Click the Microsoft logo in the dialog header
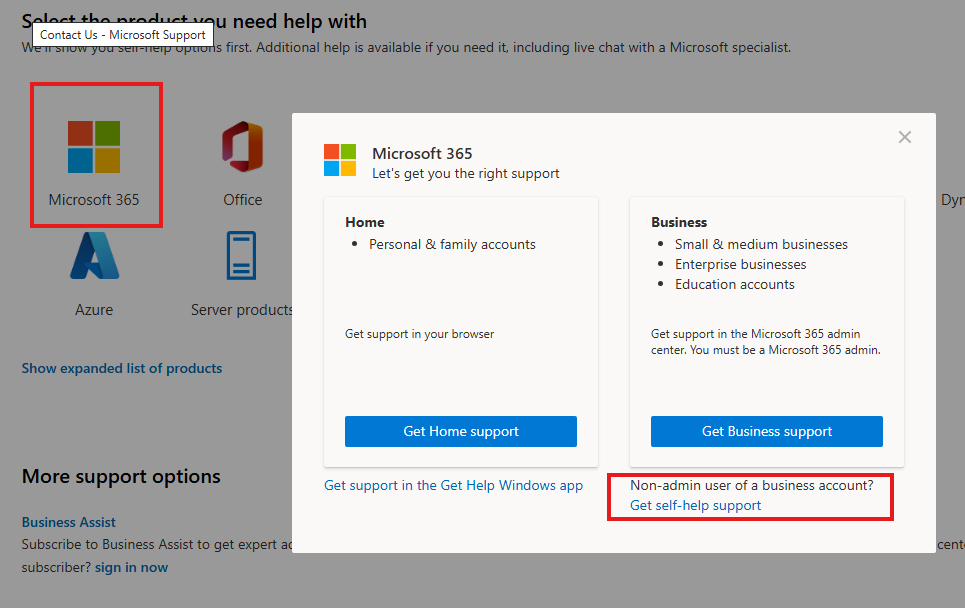Viewport: 965px width, 608px height. 340,160
